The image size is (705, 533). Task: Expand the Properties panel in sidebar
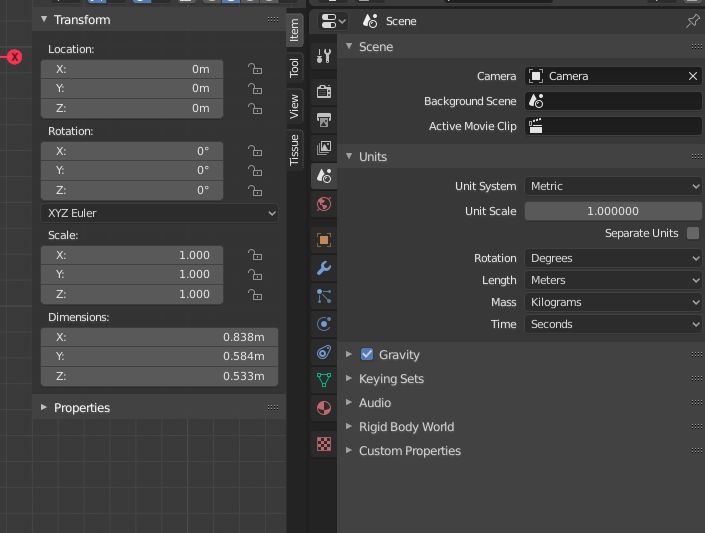(x=44, y=408)
